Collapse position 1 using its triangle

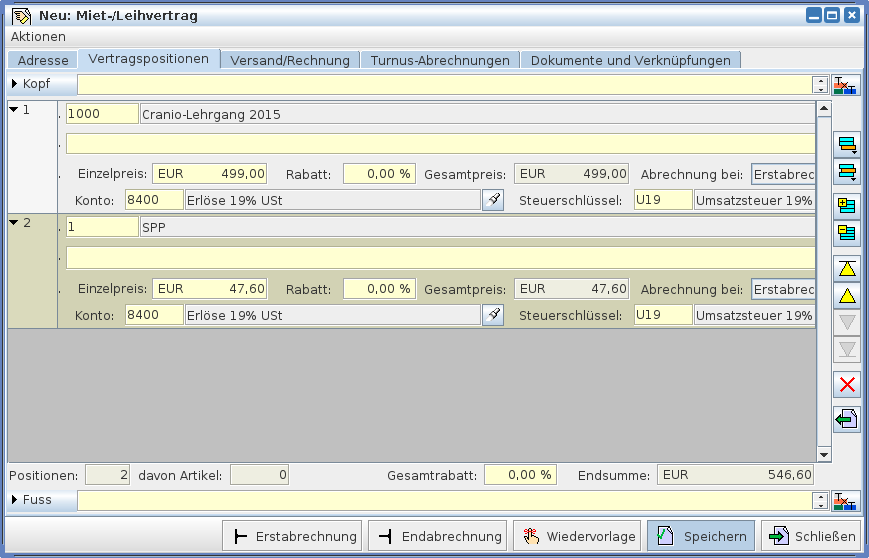click(13, 110)
